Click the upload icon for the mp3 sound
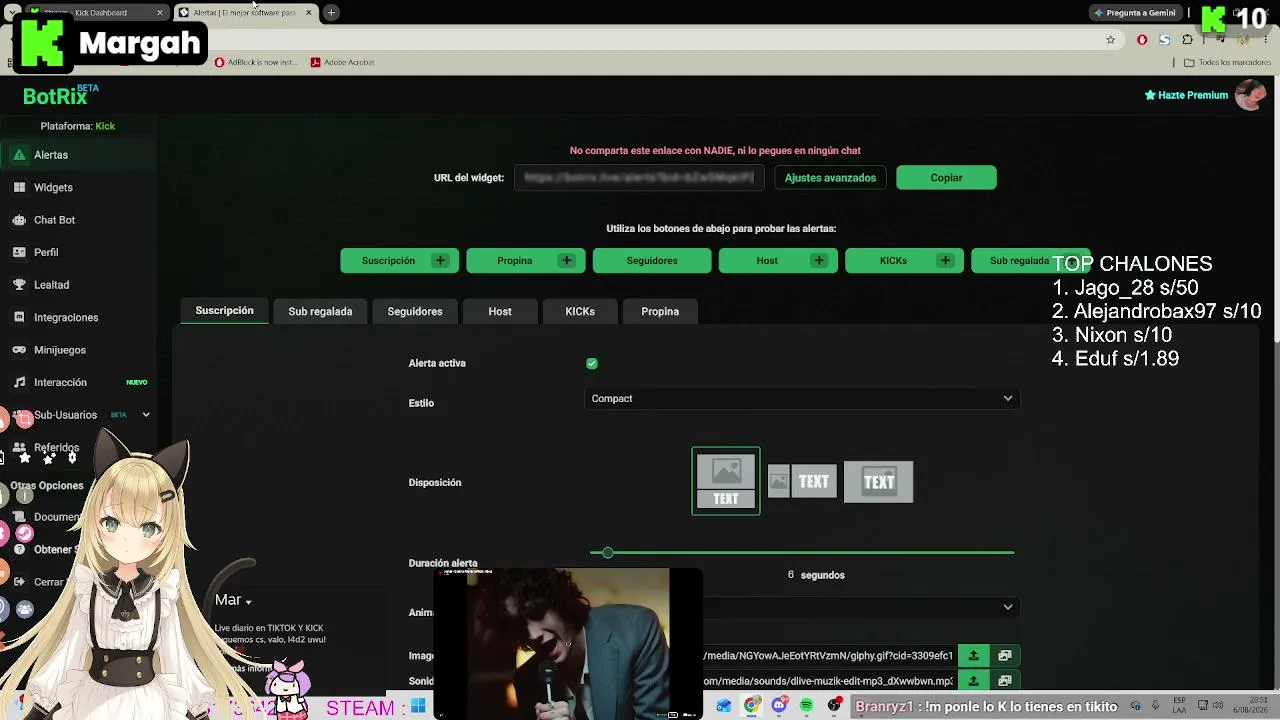The image size is (1280, 720). [973, 681]
